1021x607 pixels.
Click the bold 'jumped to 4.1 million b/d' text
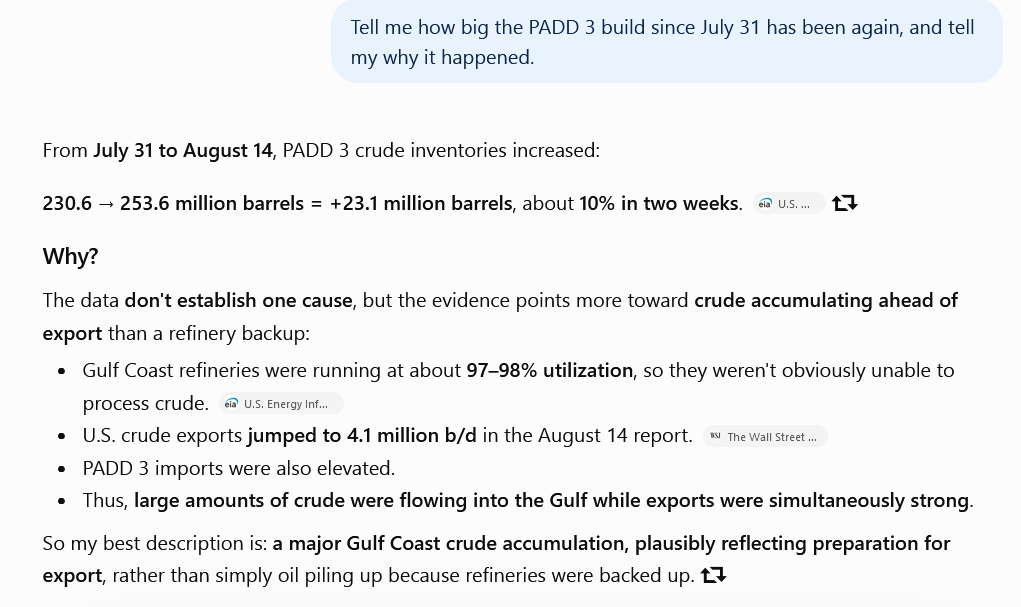[x=362, y=435]
